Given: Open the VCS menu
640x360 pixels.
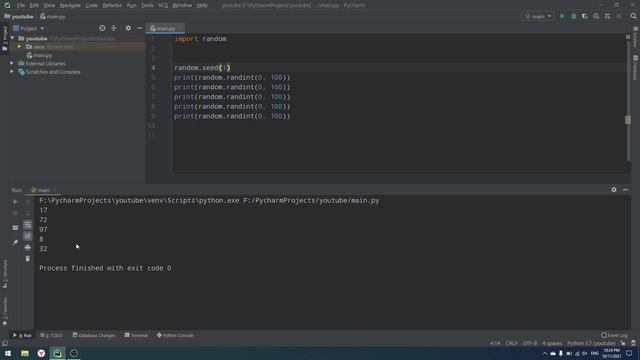Looking at the screenshot, I should pos(163,5).
